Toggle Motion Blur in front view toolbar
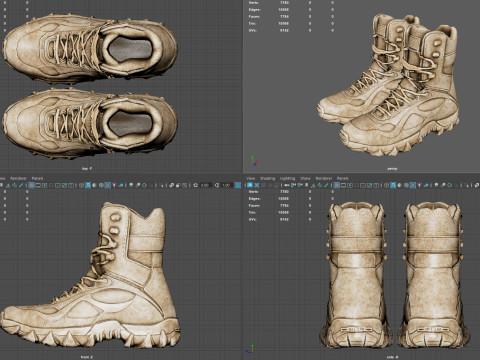Image resolution: width=480 pixels, height=360 pixels. tap(138, 185)
